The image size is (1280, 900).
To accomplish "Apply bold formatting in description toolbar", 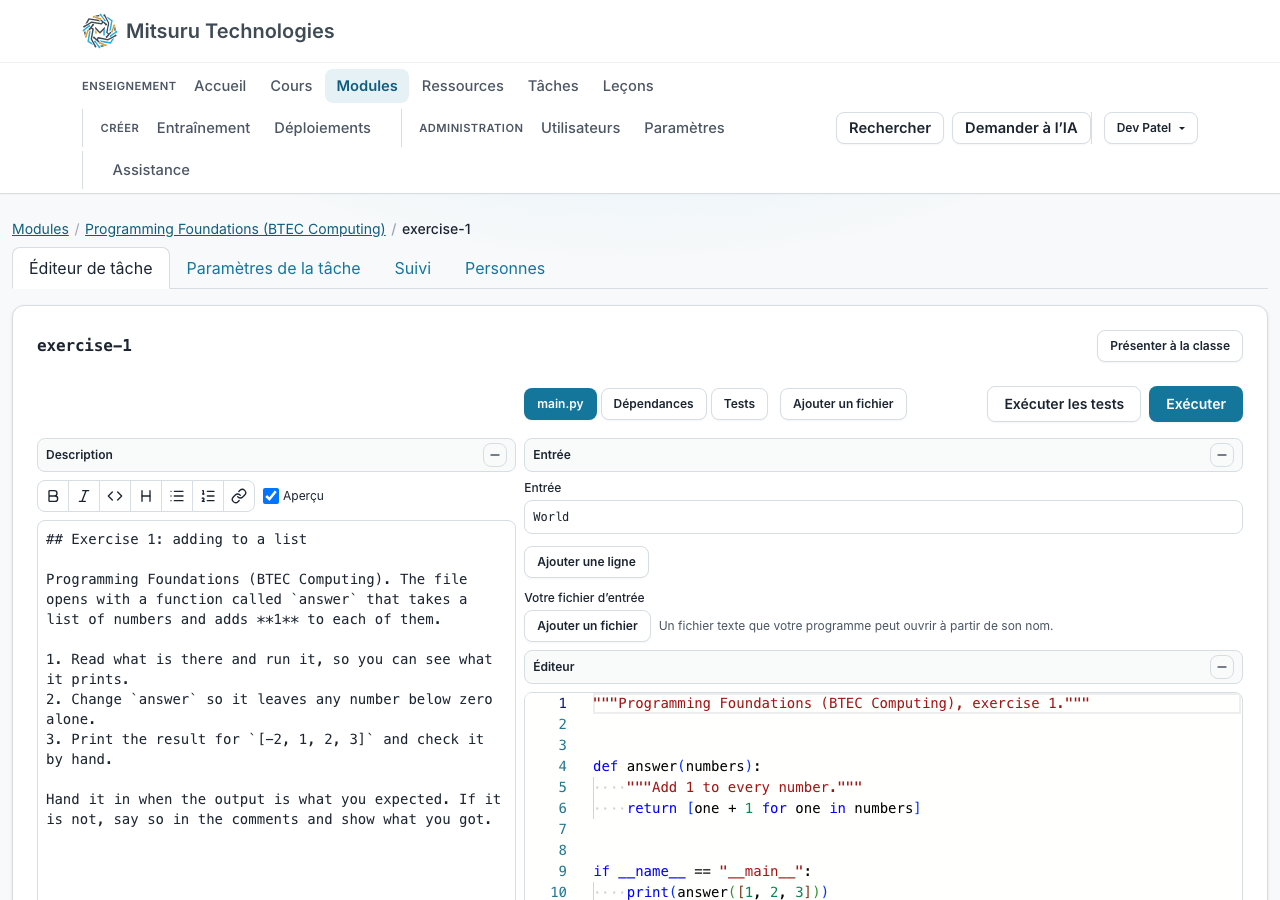I will coord(54,496).
